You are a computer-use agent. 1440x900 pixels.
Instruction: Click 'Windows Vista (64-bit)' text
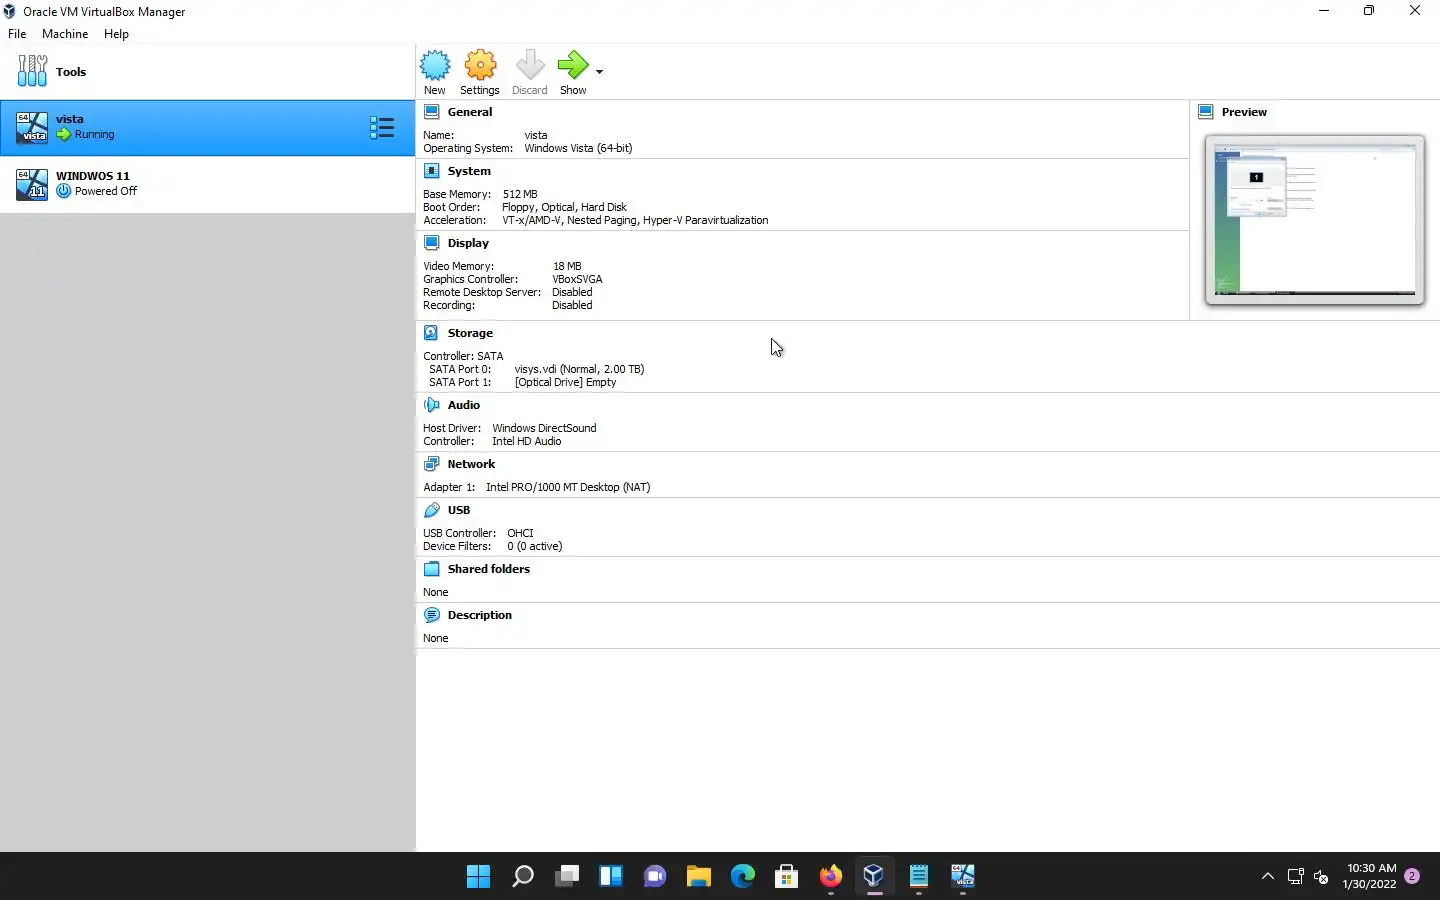click(x=578, y=148)
